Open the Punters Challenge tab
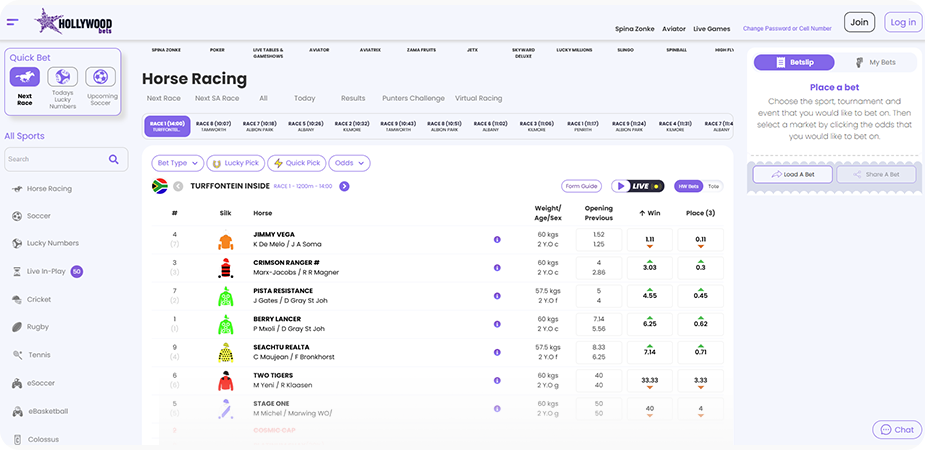Screen dimensions: 925x450 414,98
